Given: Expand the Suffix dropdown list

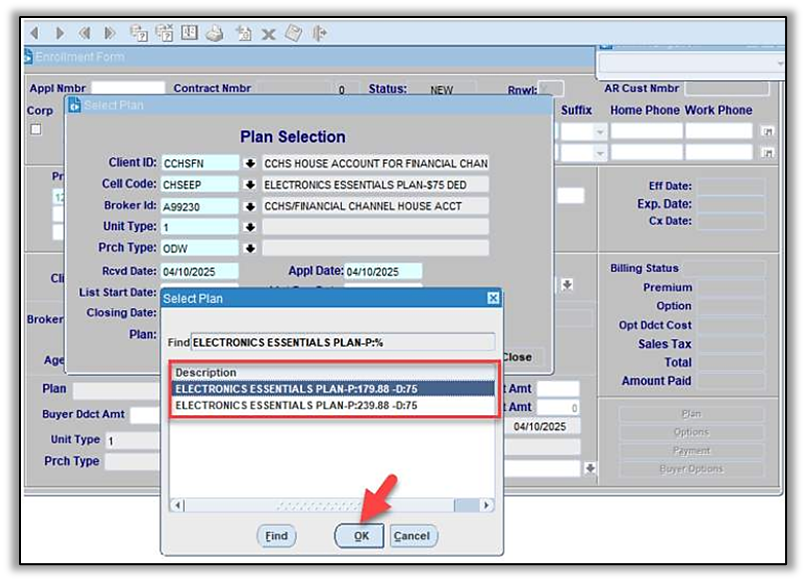Looking at the screenshot, I should pos(600,132).
